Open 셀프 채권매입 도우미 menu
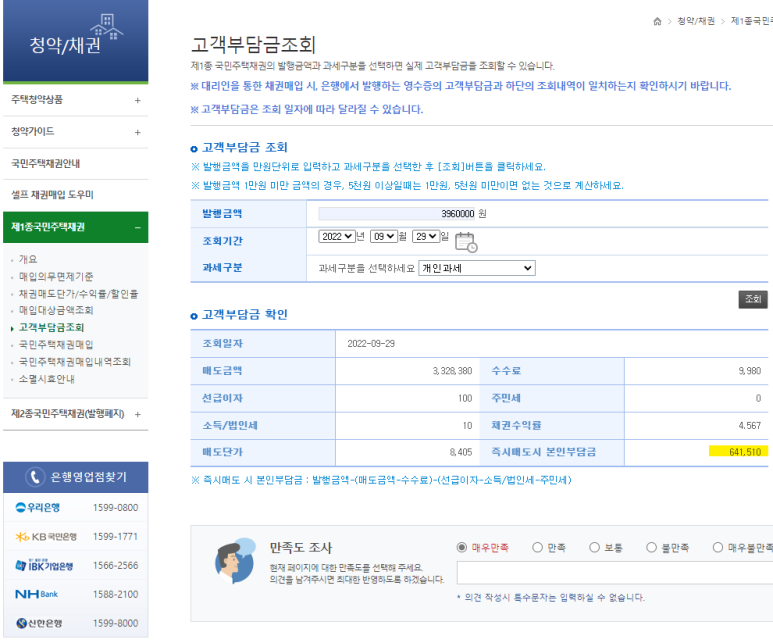Viewport: 773px width, 643px height. (x=75, y=195)
